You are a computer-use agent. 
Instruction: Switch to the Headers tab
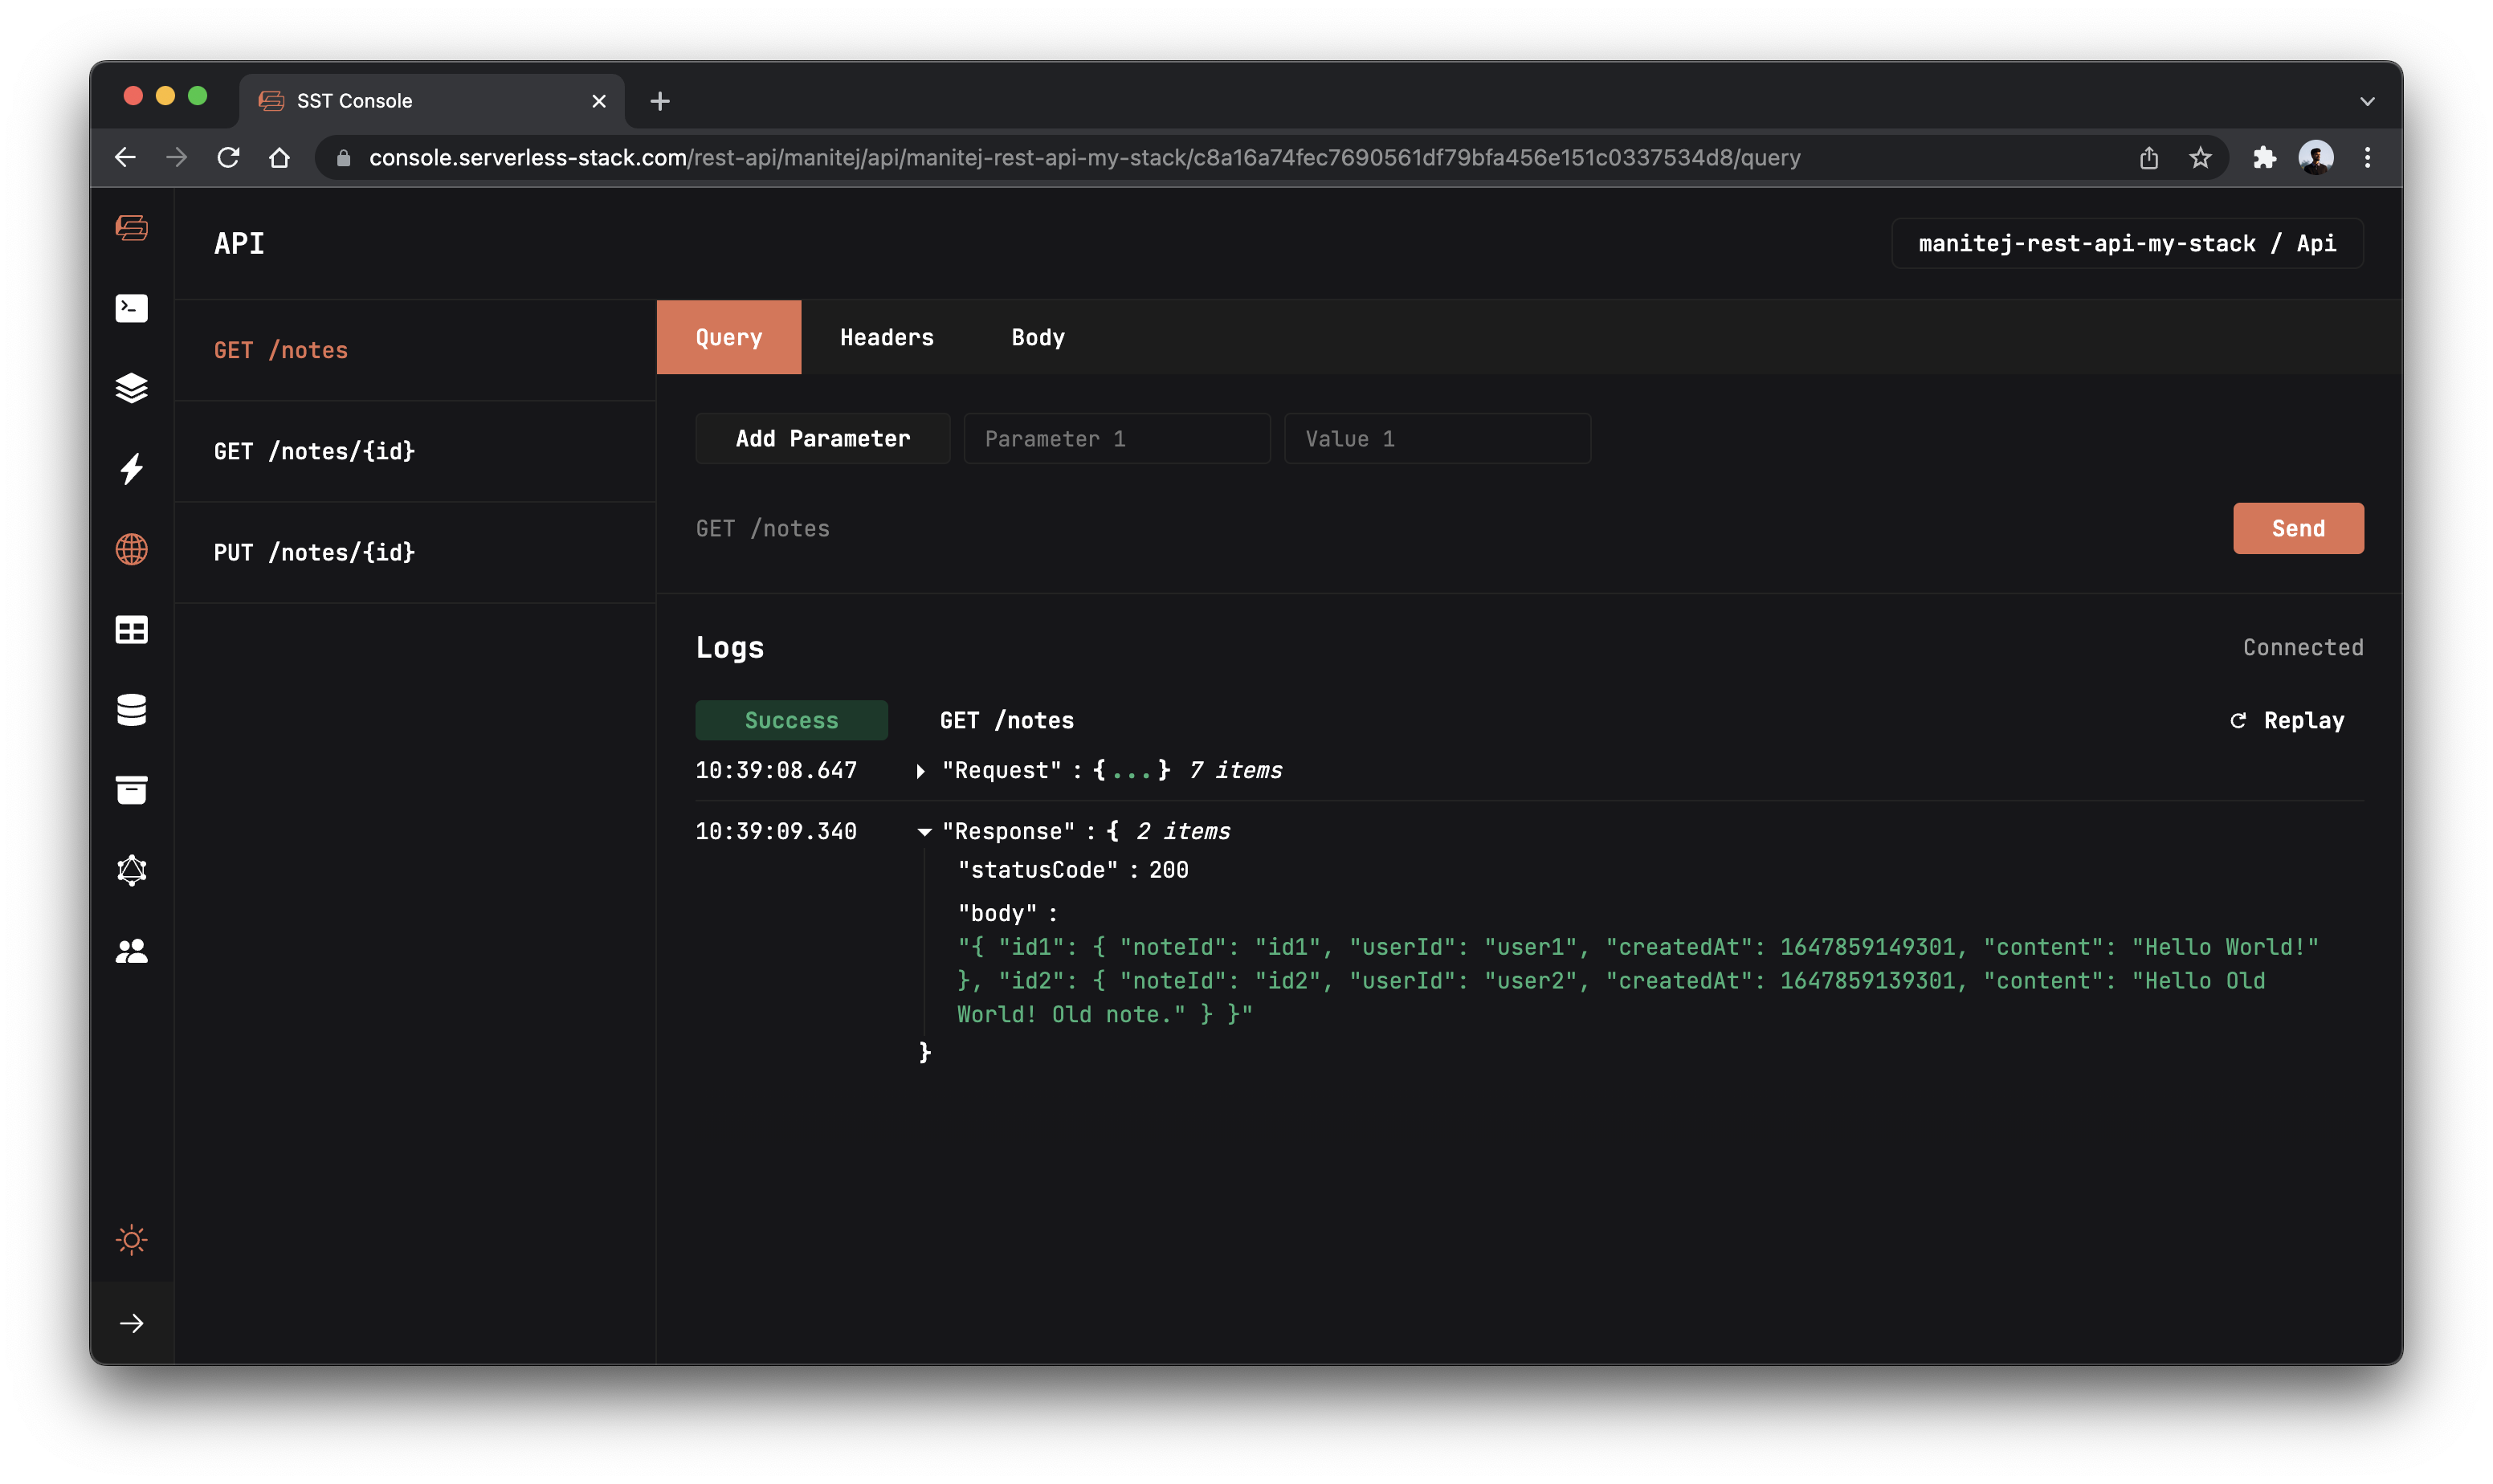pos(886,337)
